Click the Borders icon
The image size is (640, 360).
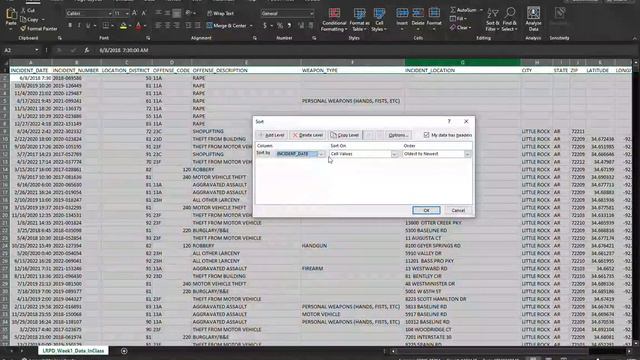(105, 26)
